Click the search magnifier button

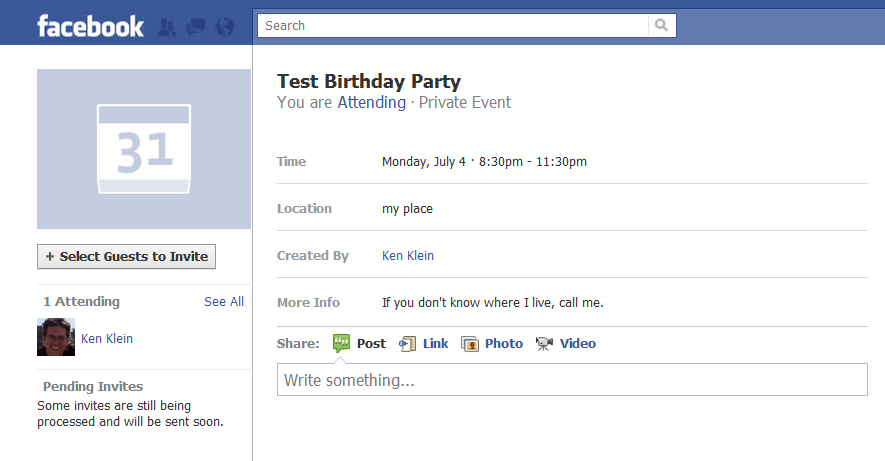coord(662,25)
